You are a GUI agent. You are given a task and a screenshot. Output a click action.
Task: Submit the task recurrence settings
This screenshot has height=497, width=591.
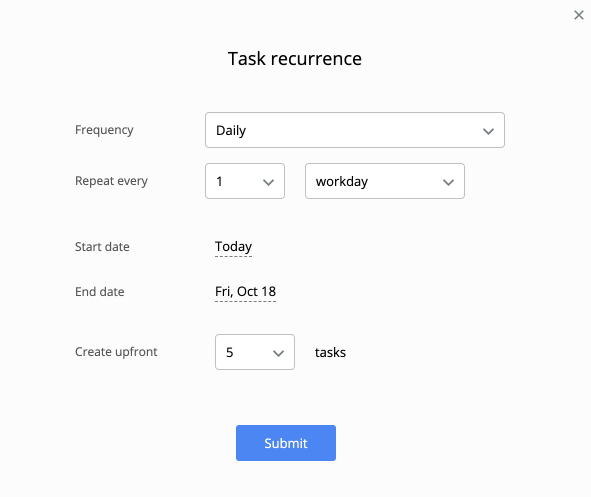pos(286,443)
